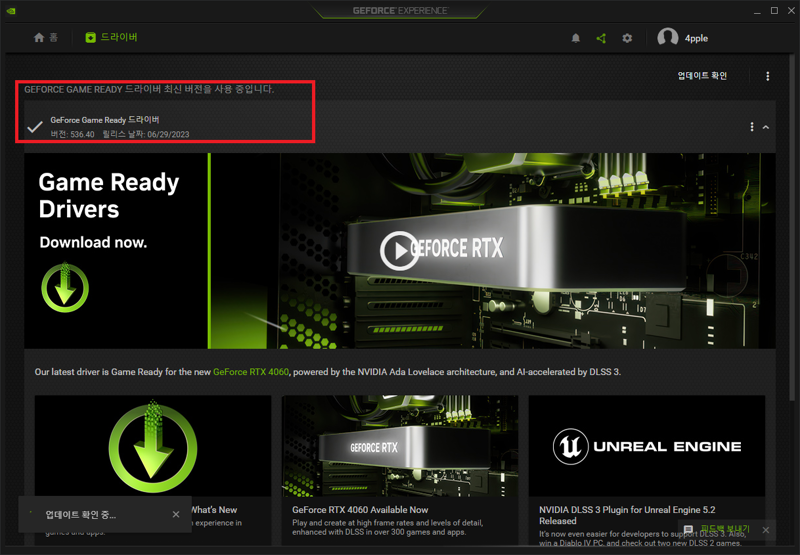This screenshot has width=800, height=555.
Task: Click the driver installed checkmark icon
Action: (35, 127)
